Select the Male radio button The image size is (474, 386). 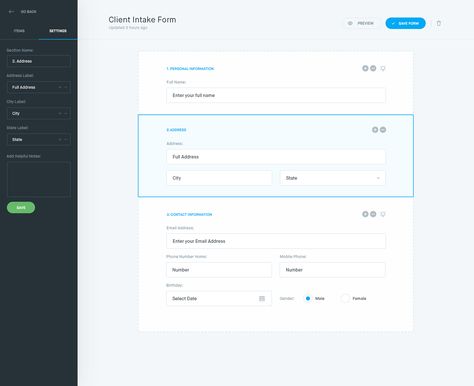pyautogui.click(x=308, y=298)
